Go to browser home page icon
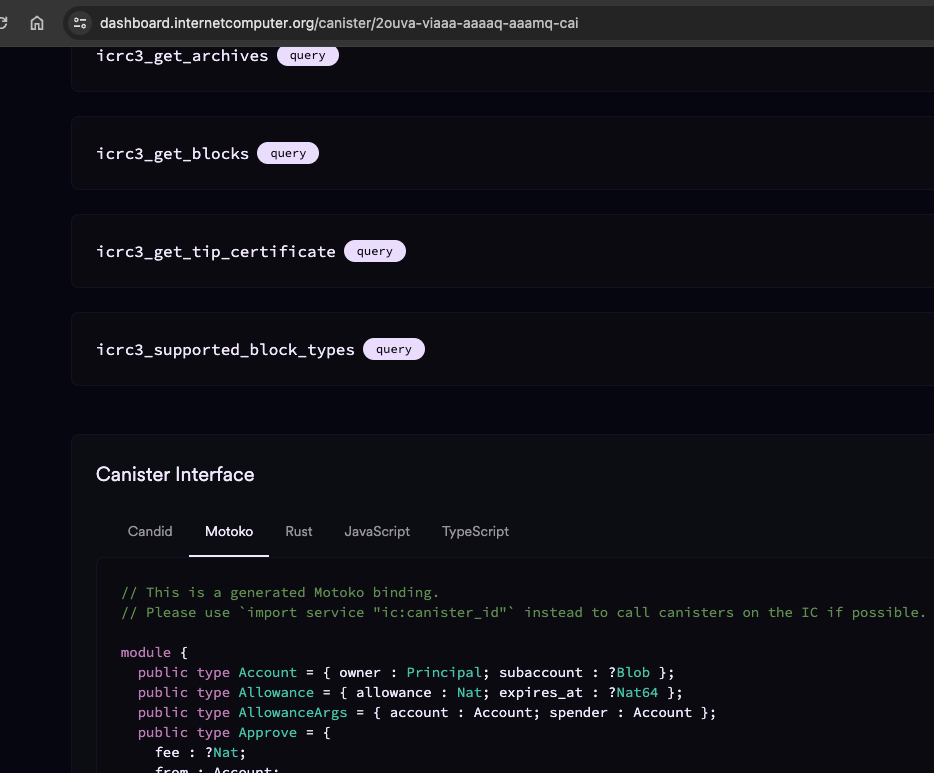The image size is (934, 773). pos(37,23)
